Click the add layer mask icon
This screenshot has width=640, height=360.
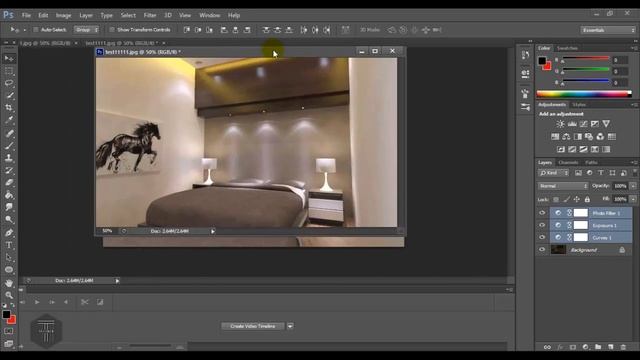(x=573, y=347)
